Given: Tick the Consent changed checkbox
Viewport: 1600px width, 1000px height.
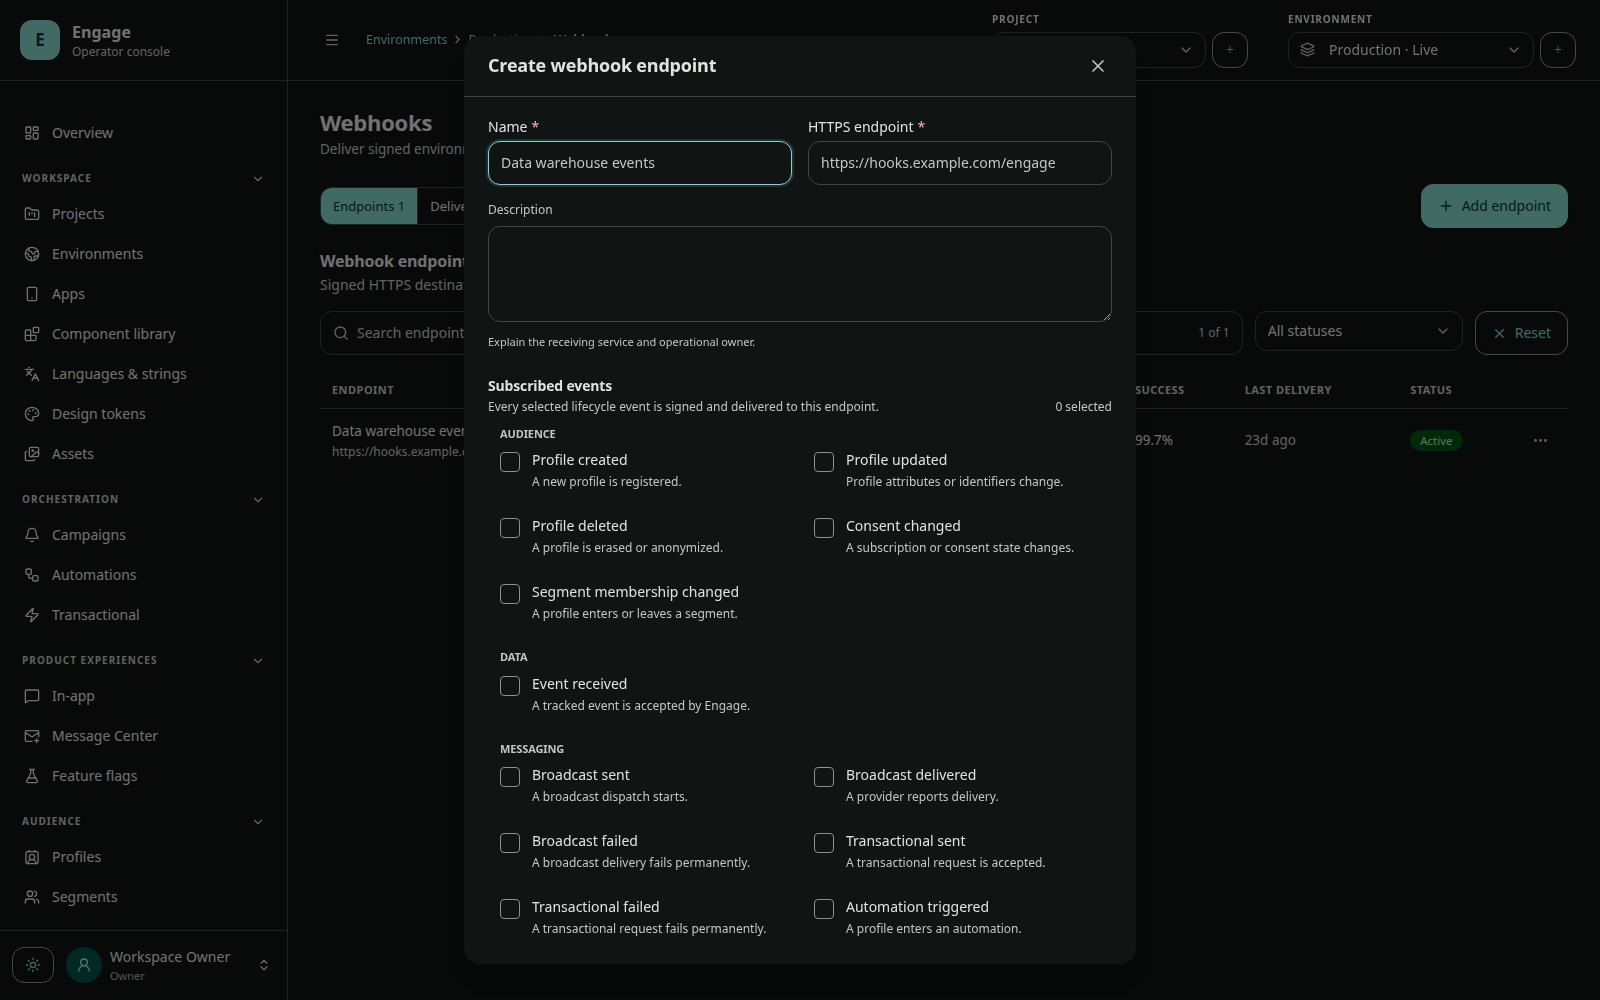Looking at the screenshot, I should click(x=824, y=528).
